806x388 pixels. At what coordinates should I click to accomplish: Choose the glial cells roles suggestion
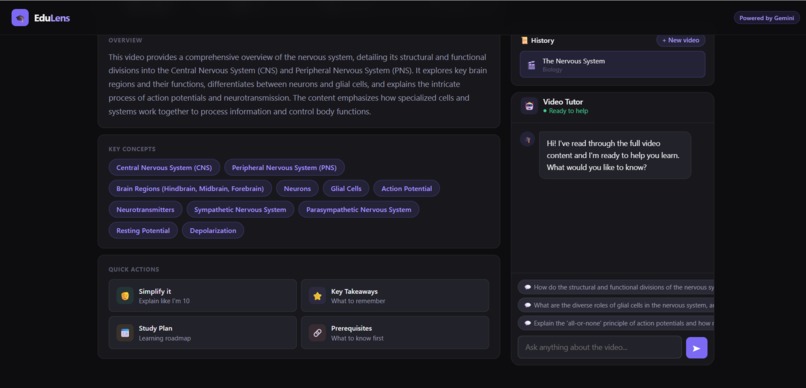(x=616, y=305)
